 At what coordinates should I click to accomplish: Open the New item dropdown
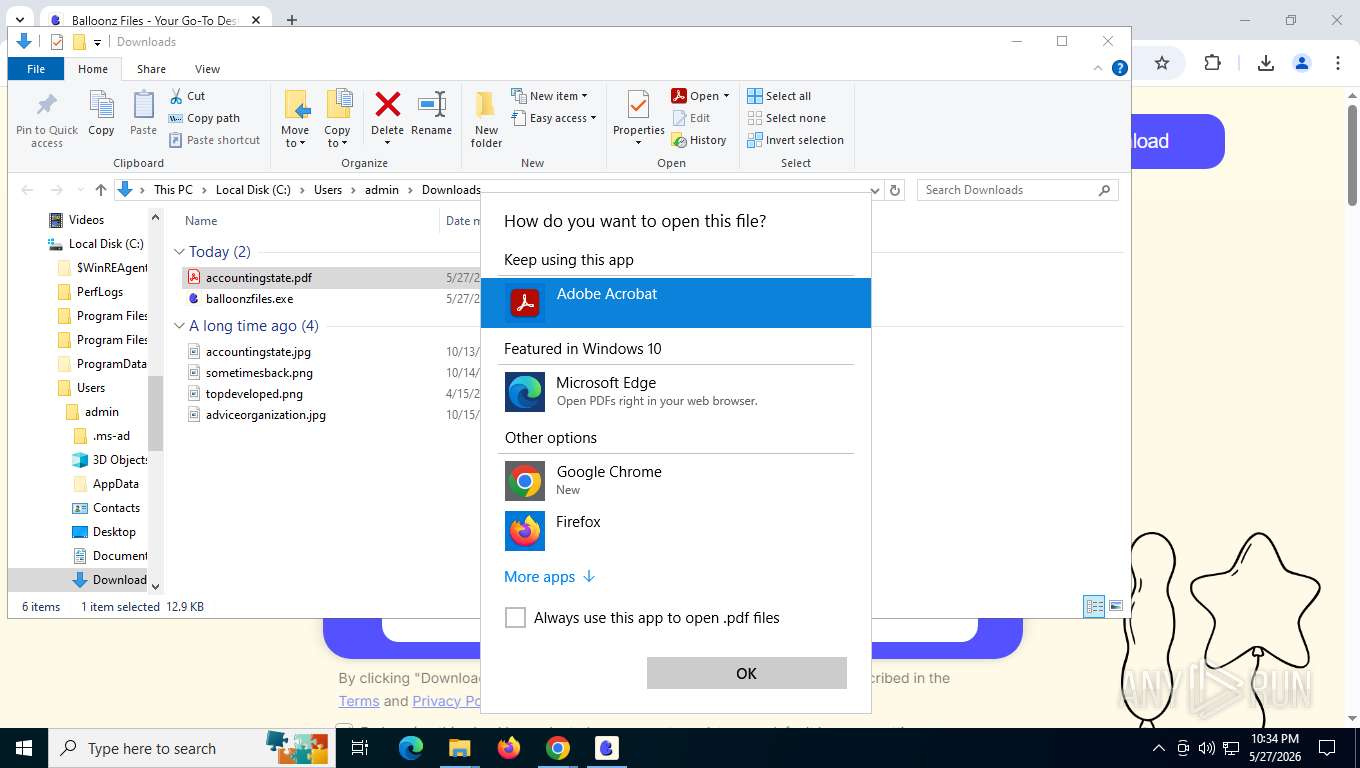coord(549,96)
